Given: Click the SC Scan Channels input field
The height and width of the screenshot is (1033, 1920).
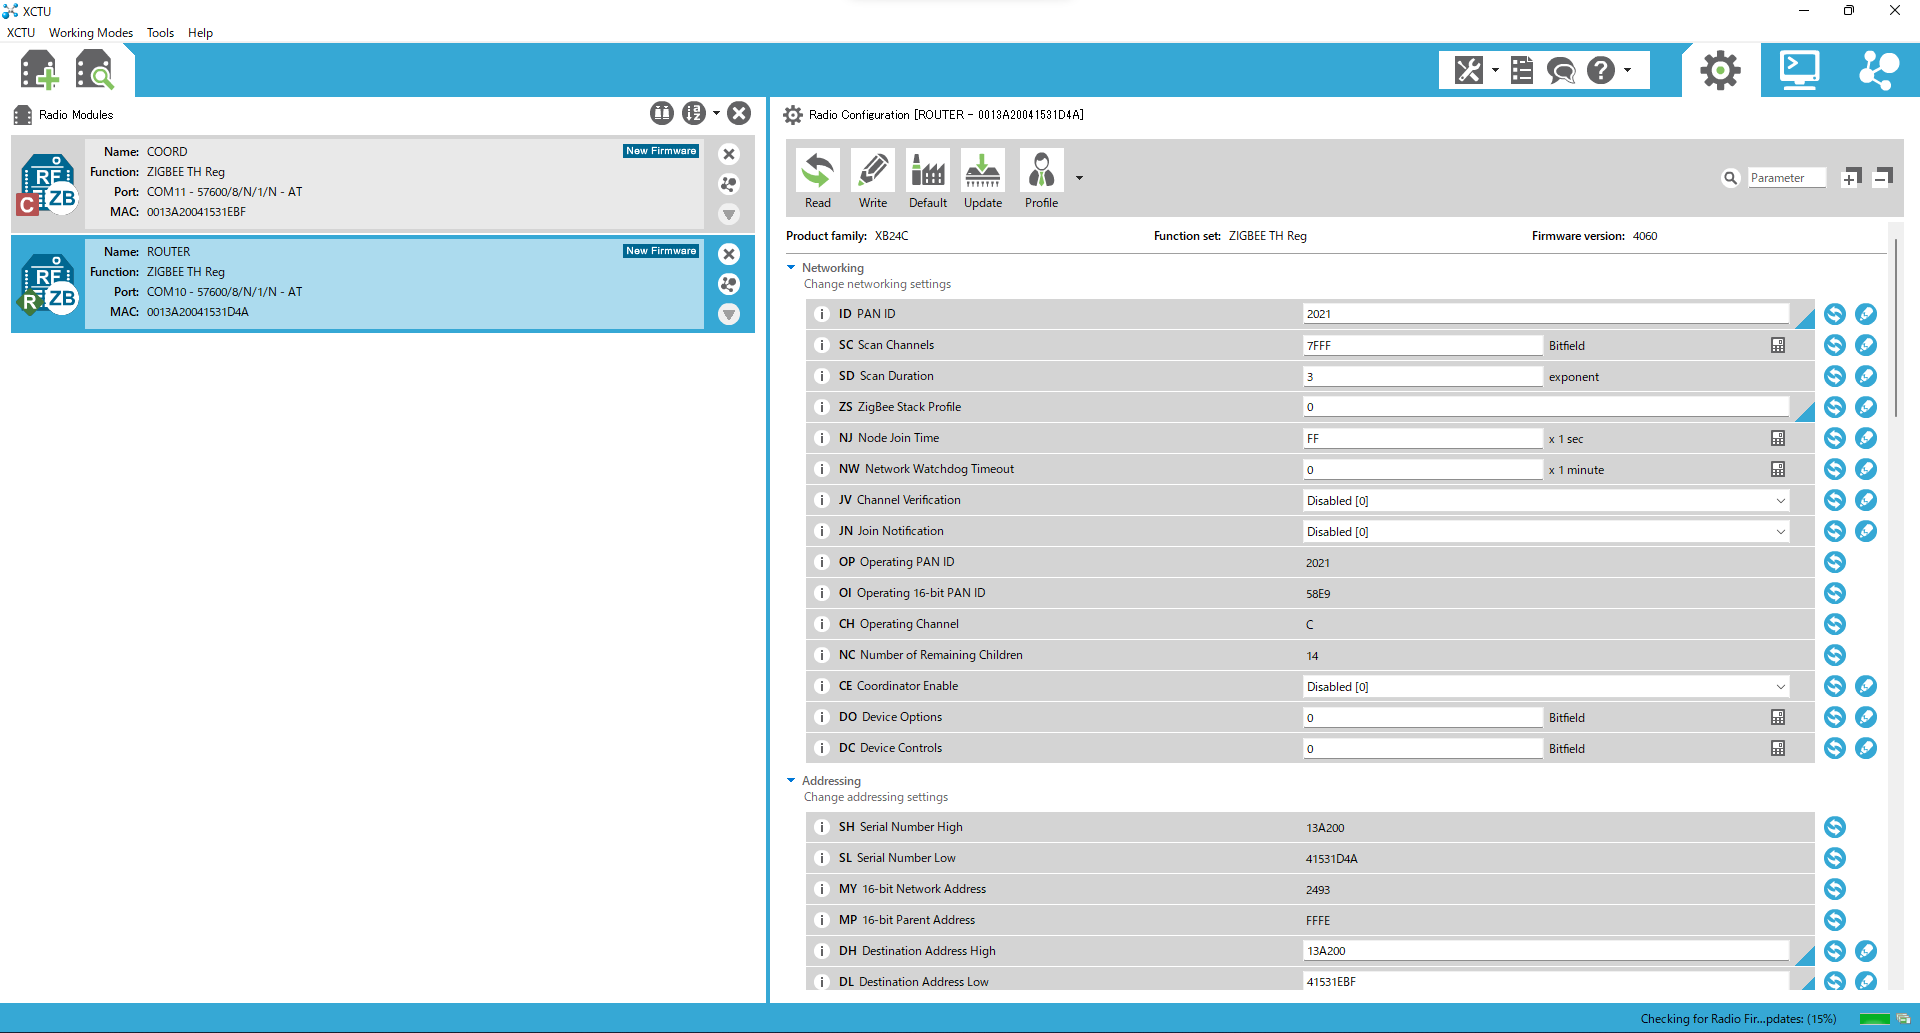Looking at the screenshot, I should pos(1423,346).
